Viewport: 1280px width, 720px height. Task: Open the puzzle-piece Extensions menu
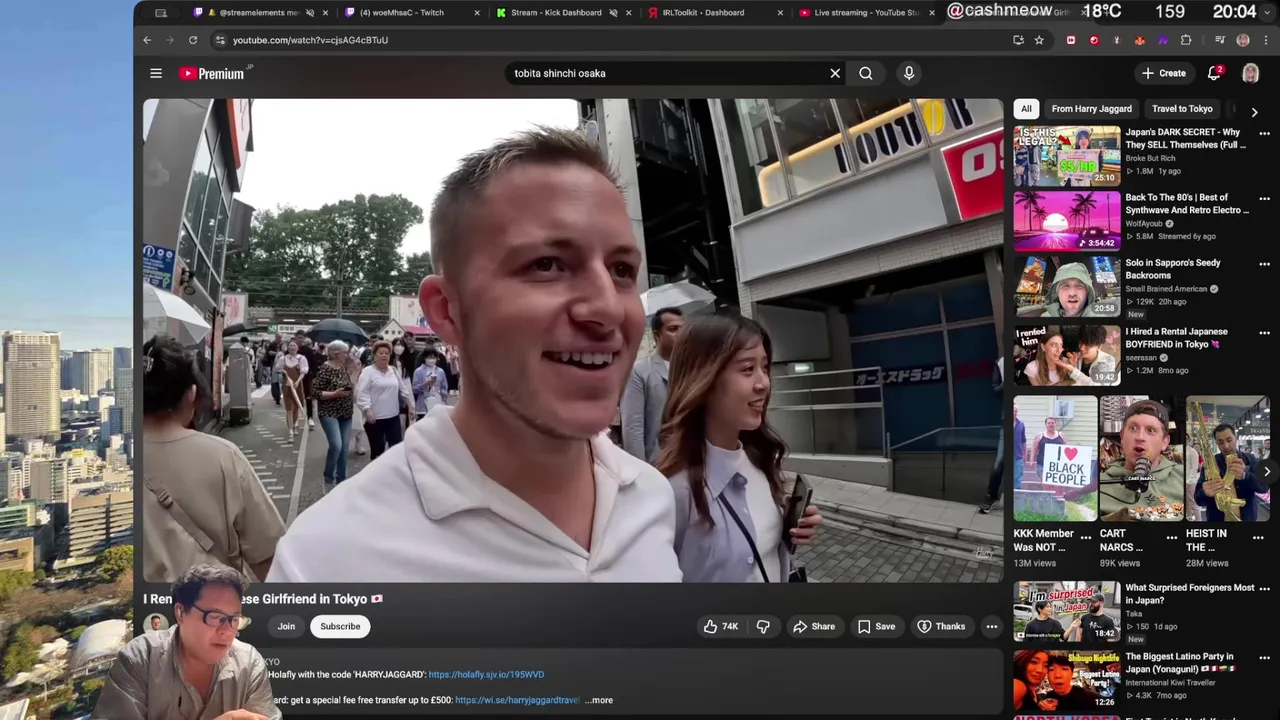[x=1186, y=40]
